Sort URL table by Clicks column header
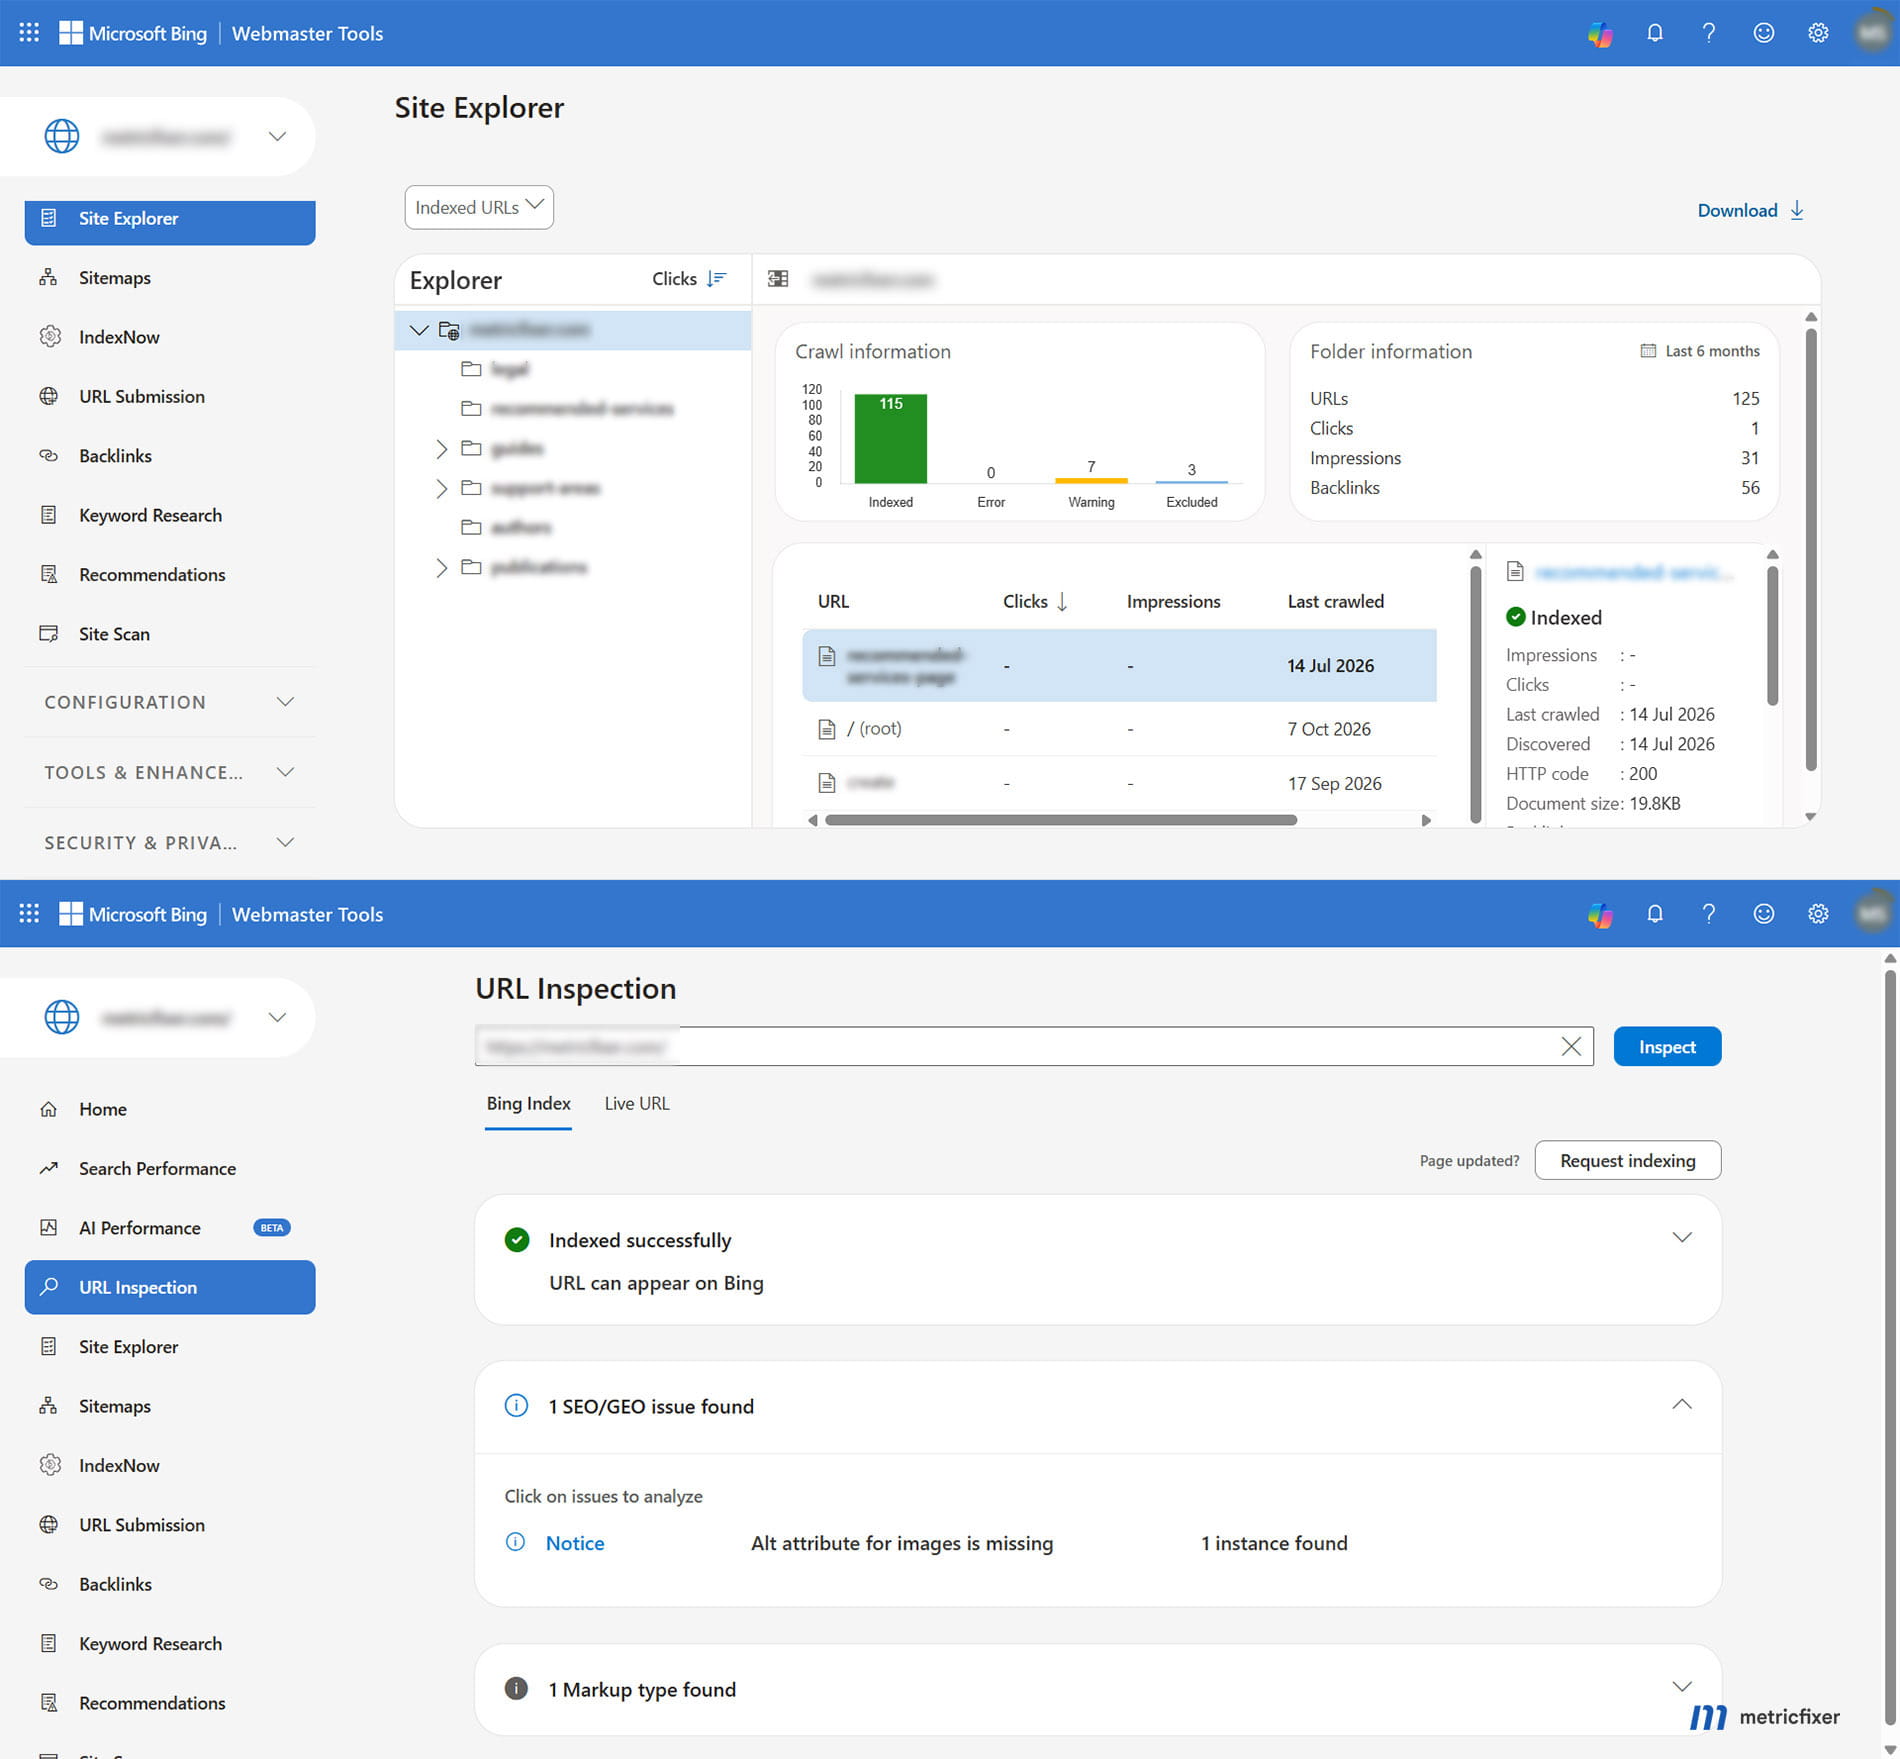The height and width of the screenshot is (1759, 1900). (x=1035, y=601)
